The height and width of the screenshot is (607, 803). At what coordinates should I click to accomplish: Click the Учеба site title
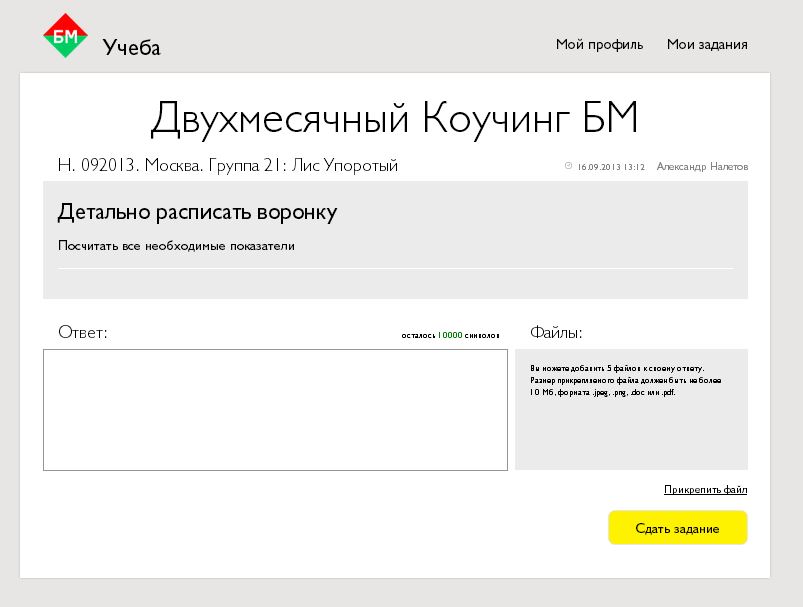click(x=132, y=47)
